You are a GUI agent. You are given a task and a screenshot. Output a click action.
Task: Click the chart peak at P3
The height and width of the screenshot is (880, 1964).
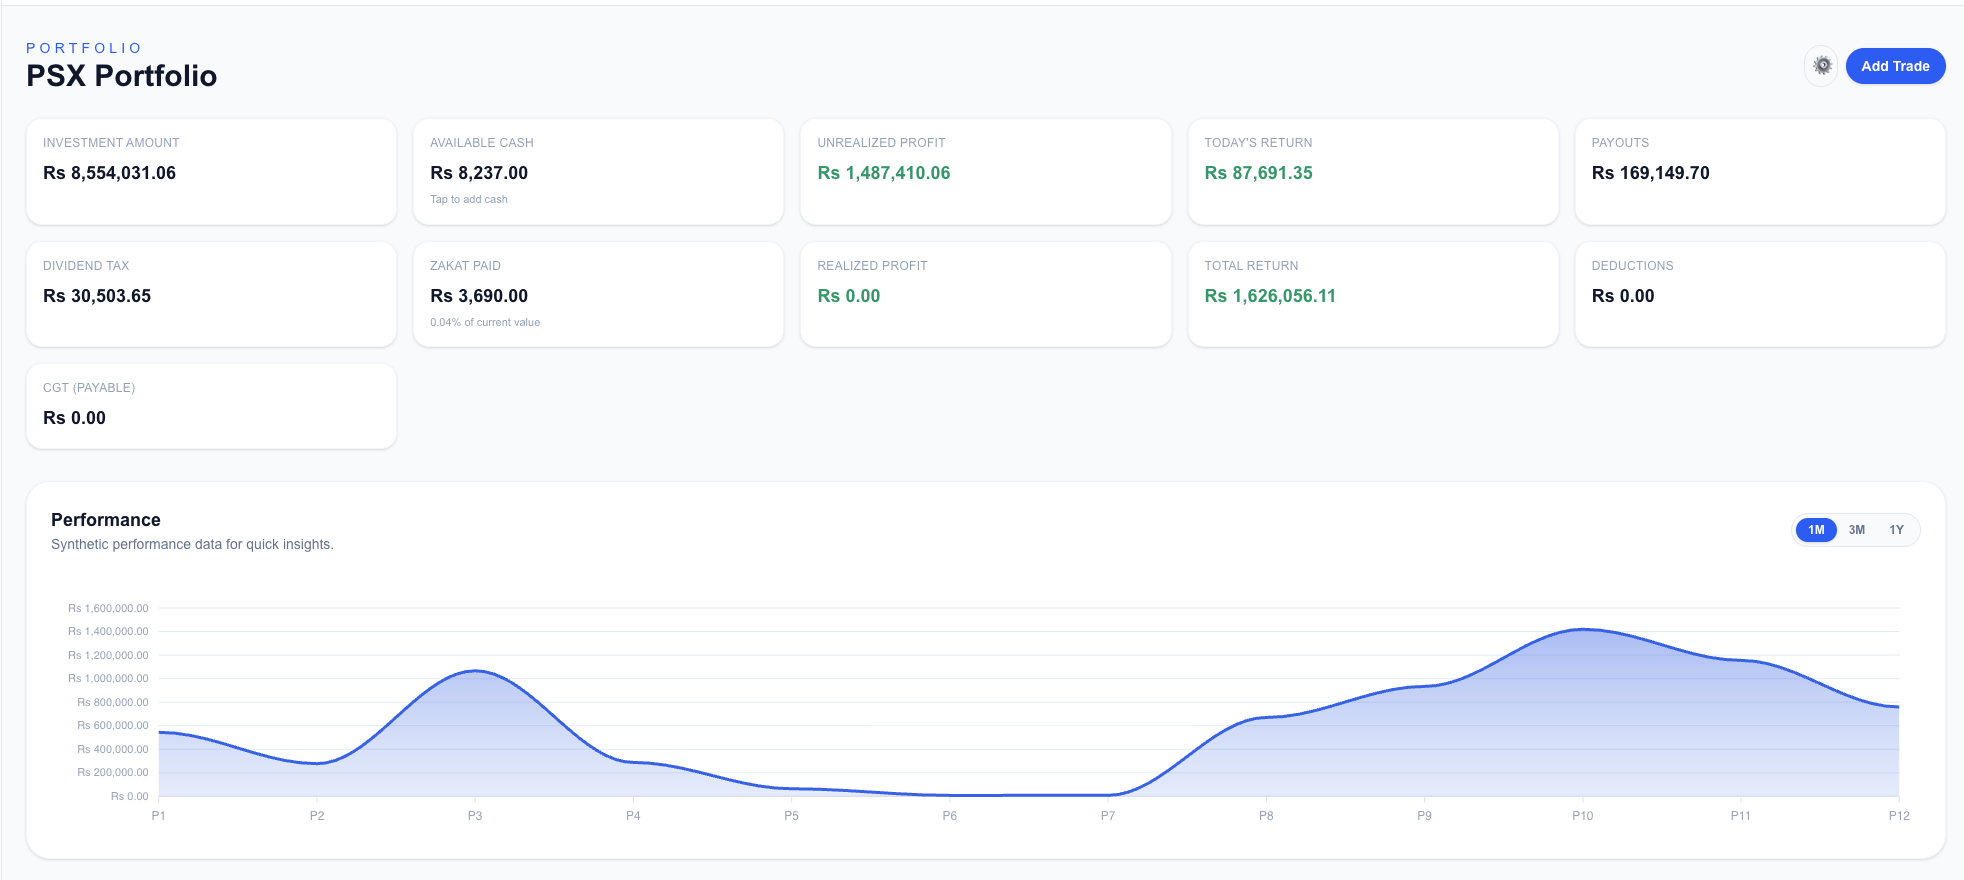(475, 671)
